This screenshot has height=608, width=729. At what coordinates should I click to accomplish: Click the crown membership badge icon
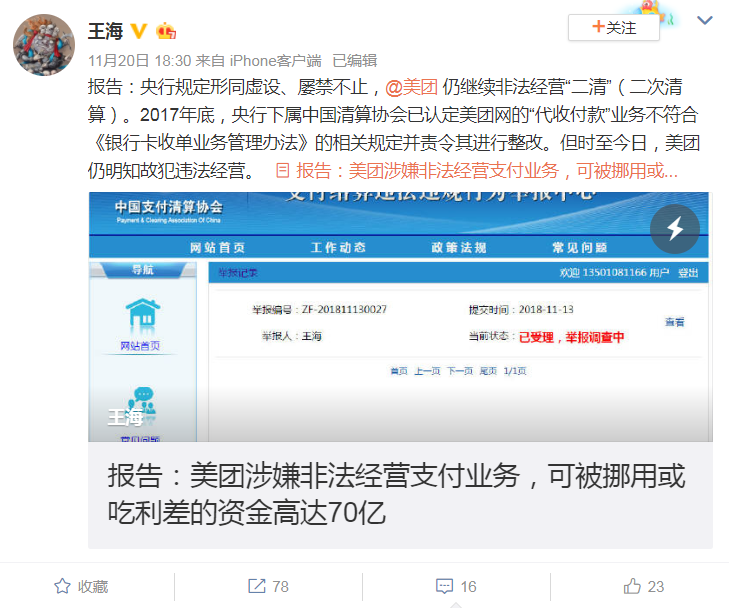click(x=166, y=31)
